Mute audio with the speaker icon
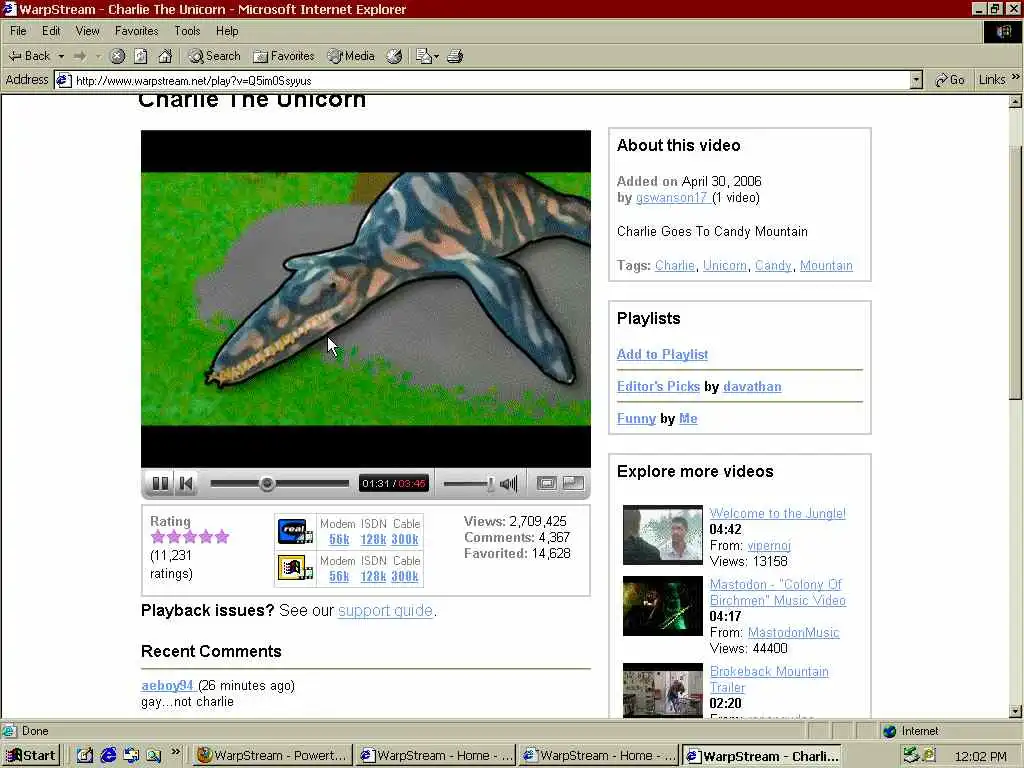Viewport: 1024px width, 768px height. (x=509, y=484)
